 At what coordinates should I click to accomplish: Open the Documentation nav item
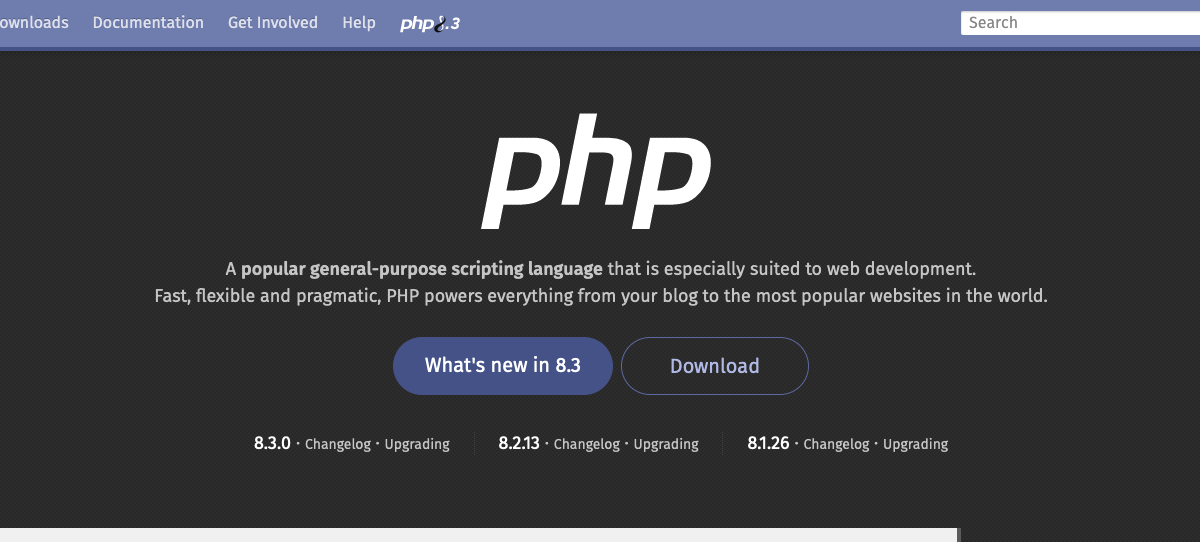coord(148,22)
